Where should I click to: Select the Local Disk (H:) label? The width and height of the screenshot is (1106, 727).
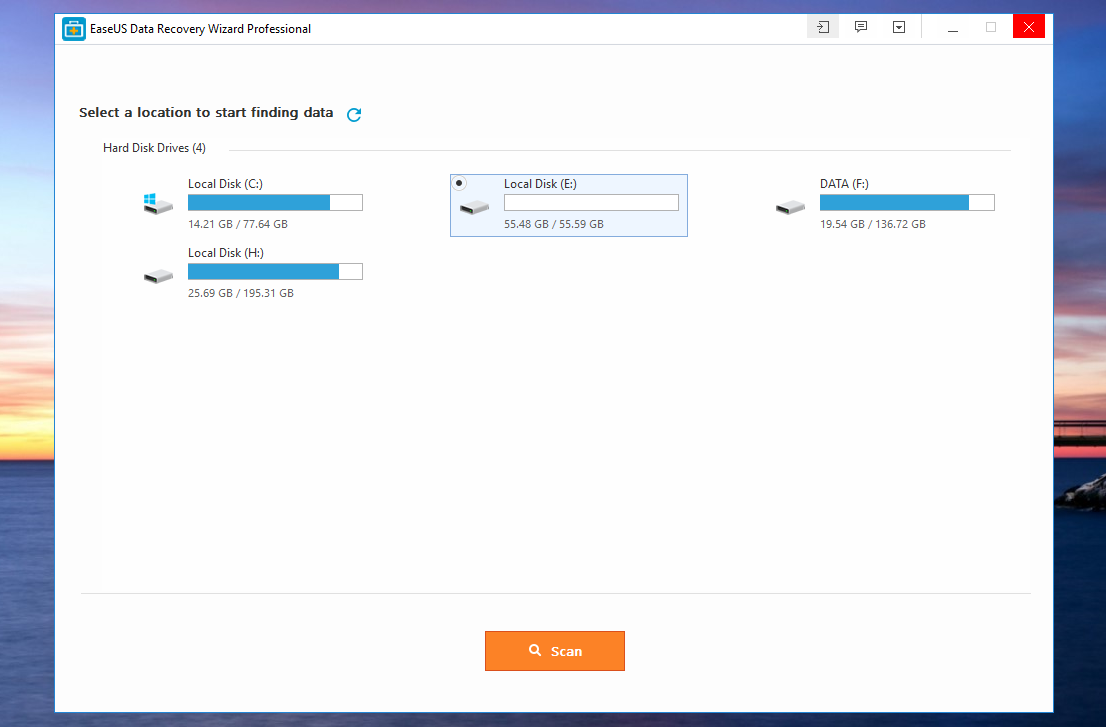pyautogui.click(x=226, y=253)
